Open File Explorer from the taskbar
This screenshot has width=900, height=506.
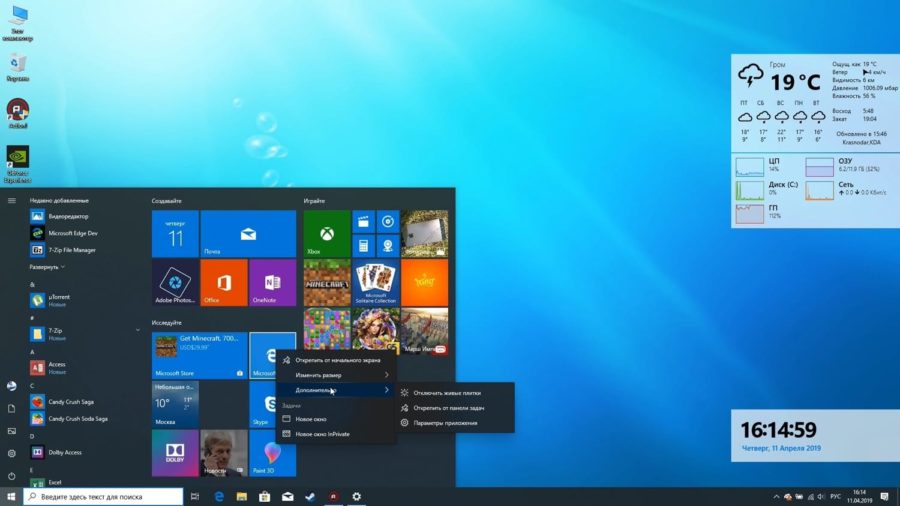242,496
